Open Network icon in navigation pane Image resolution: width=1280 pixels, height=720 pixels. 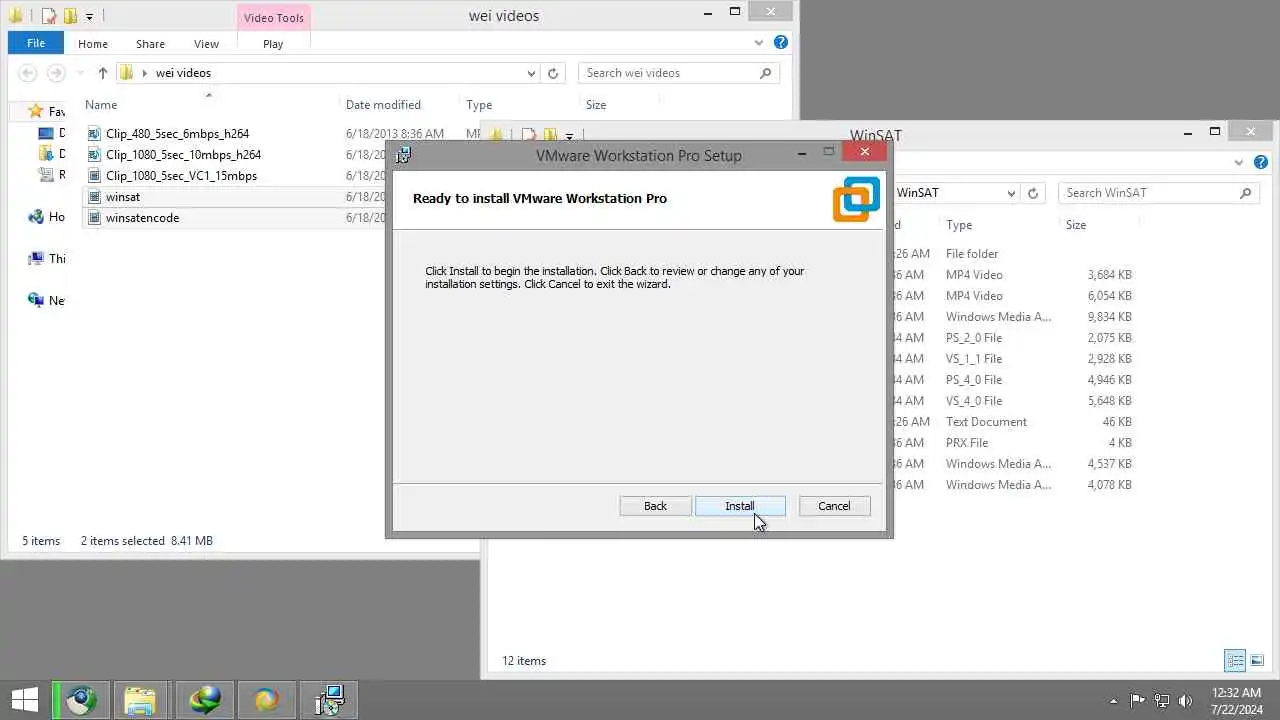(36, 300)
